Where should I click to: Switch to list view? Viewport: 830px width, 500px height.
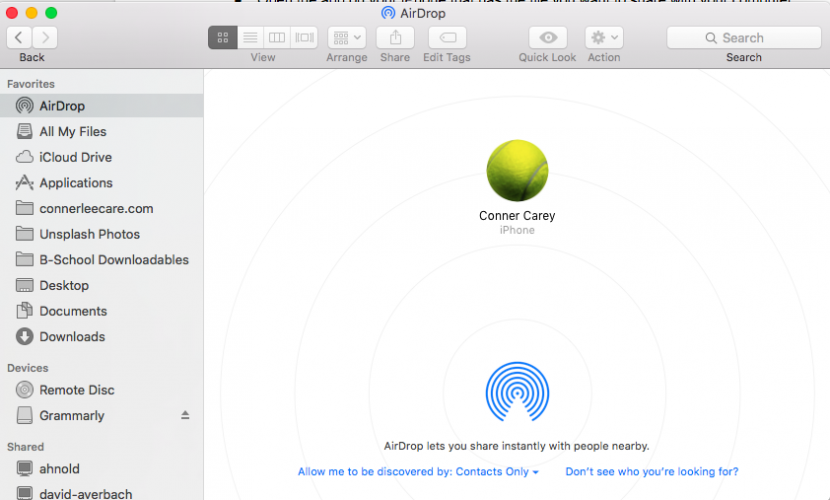click(250, 38)
